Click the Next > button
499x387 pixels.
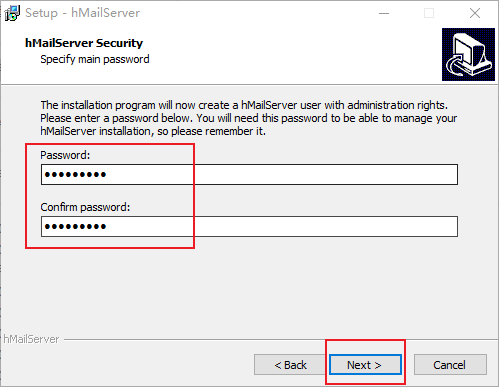click(x=365, y=365)
